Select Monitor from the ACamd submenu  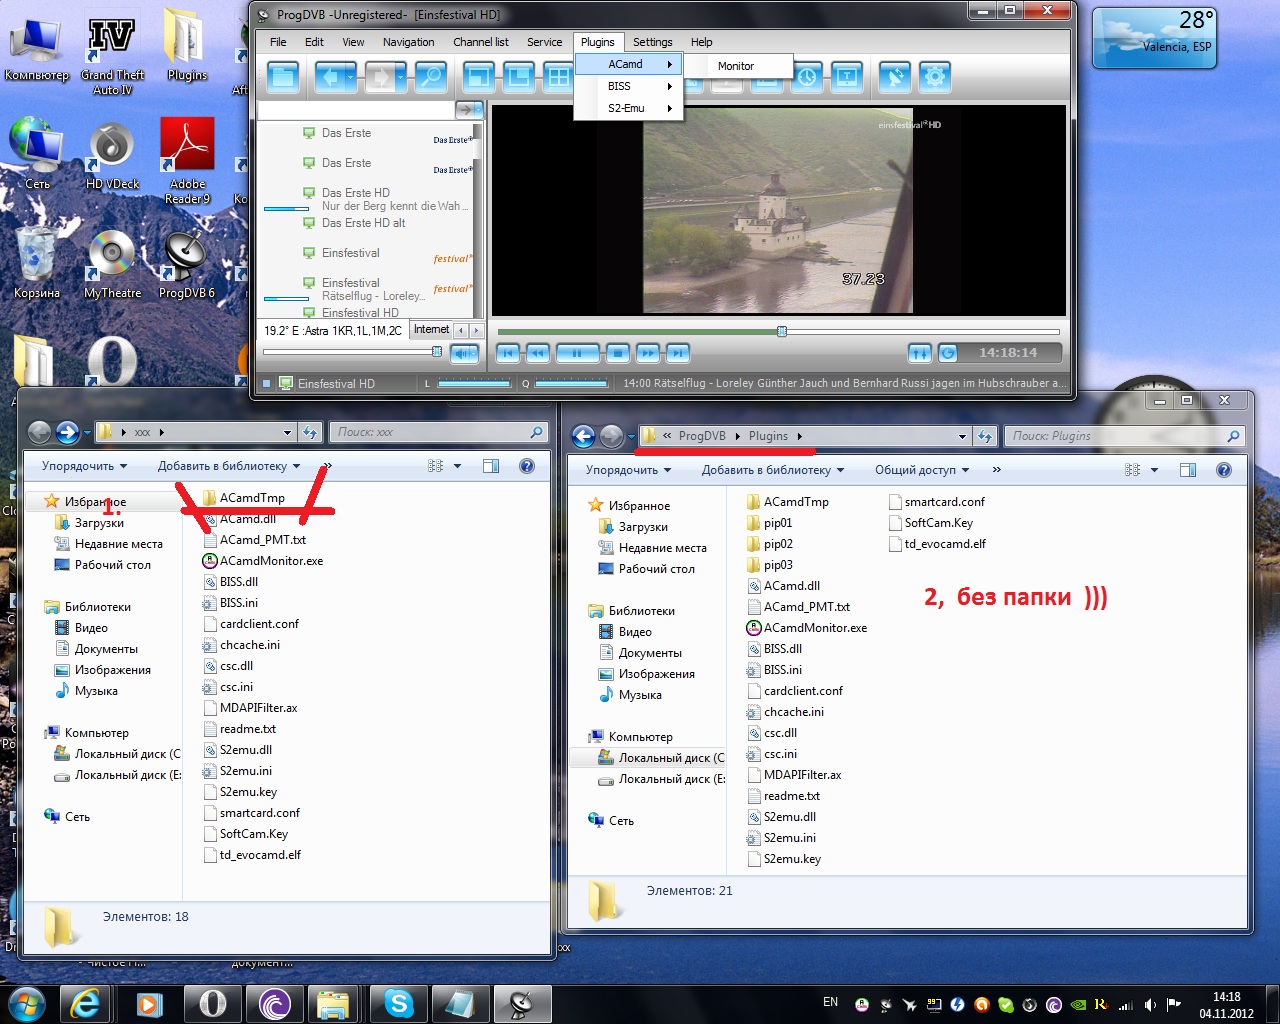click(x=736, y=66)
